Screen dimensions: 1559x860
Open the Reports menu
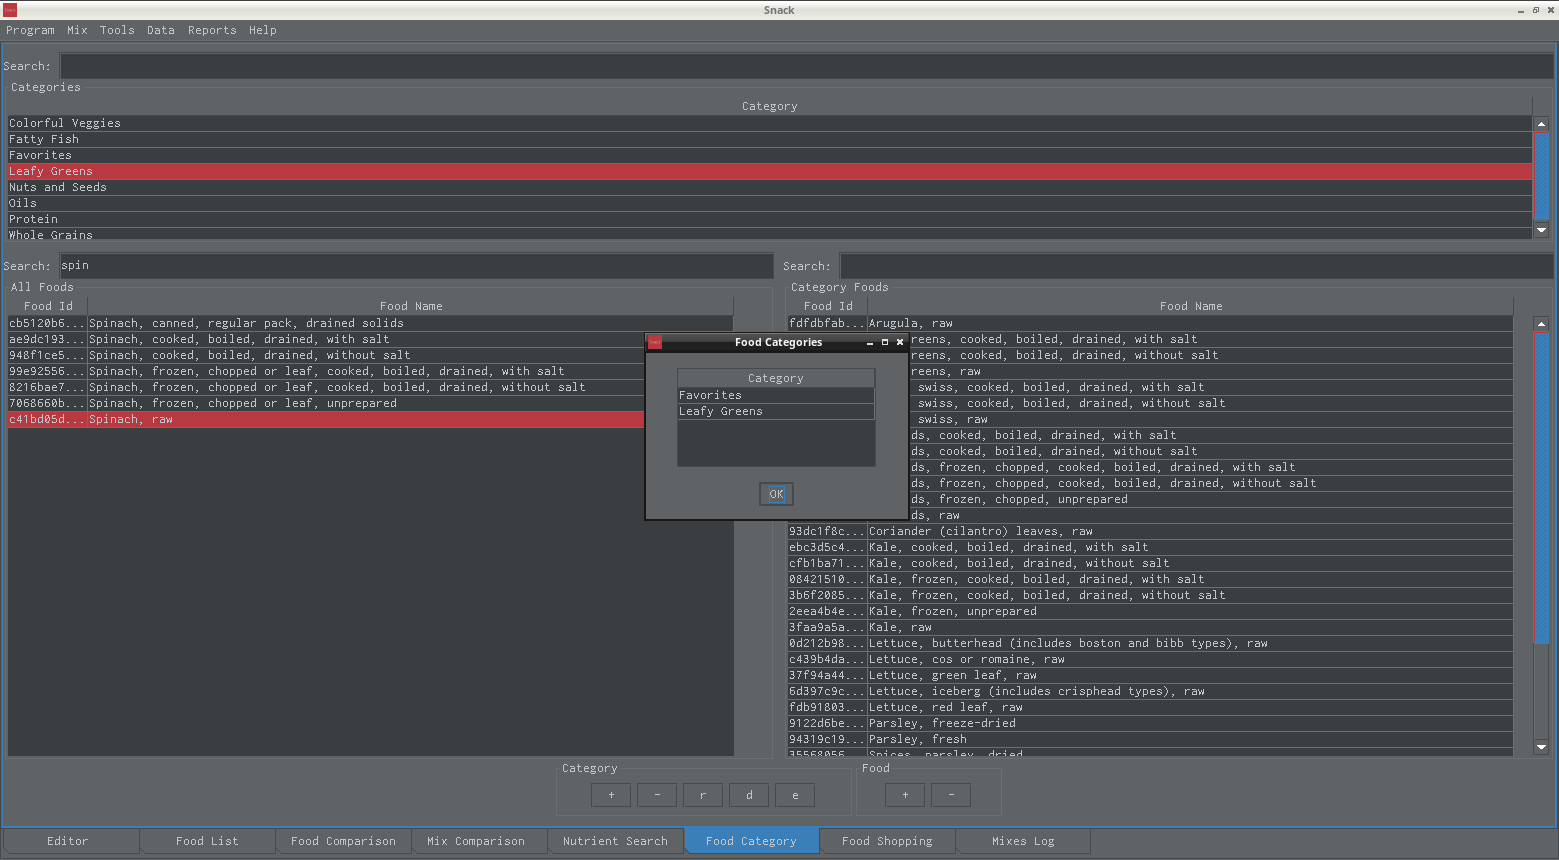[x=212, y=30]
